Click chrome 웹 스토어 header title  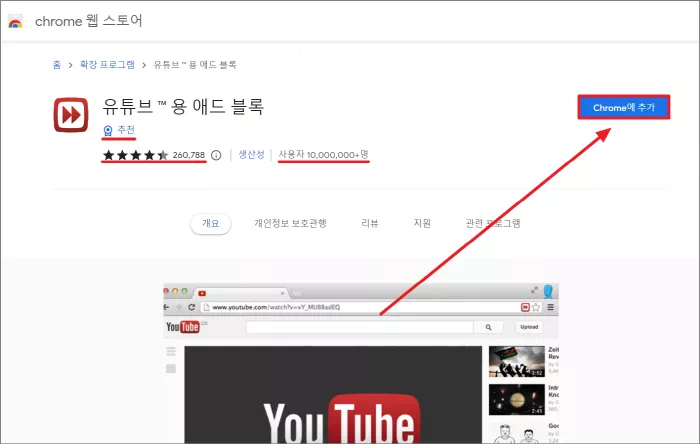coord(88,21)
